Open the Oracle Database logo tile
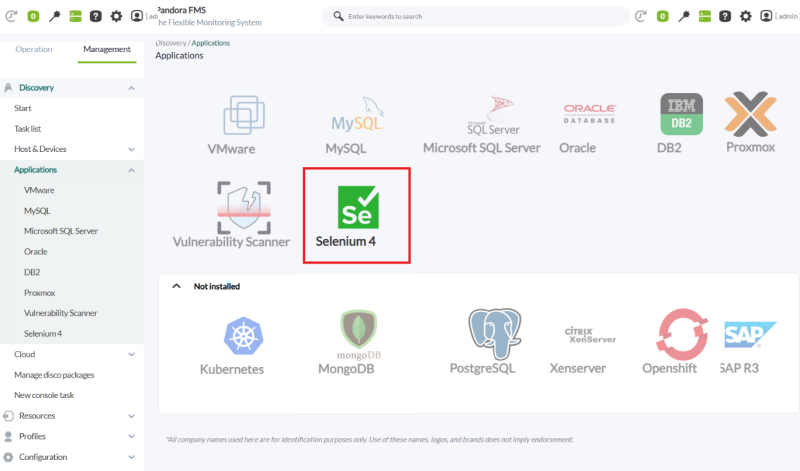The width and height of the screenshot is (800, 471). 589,114
